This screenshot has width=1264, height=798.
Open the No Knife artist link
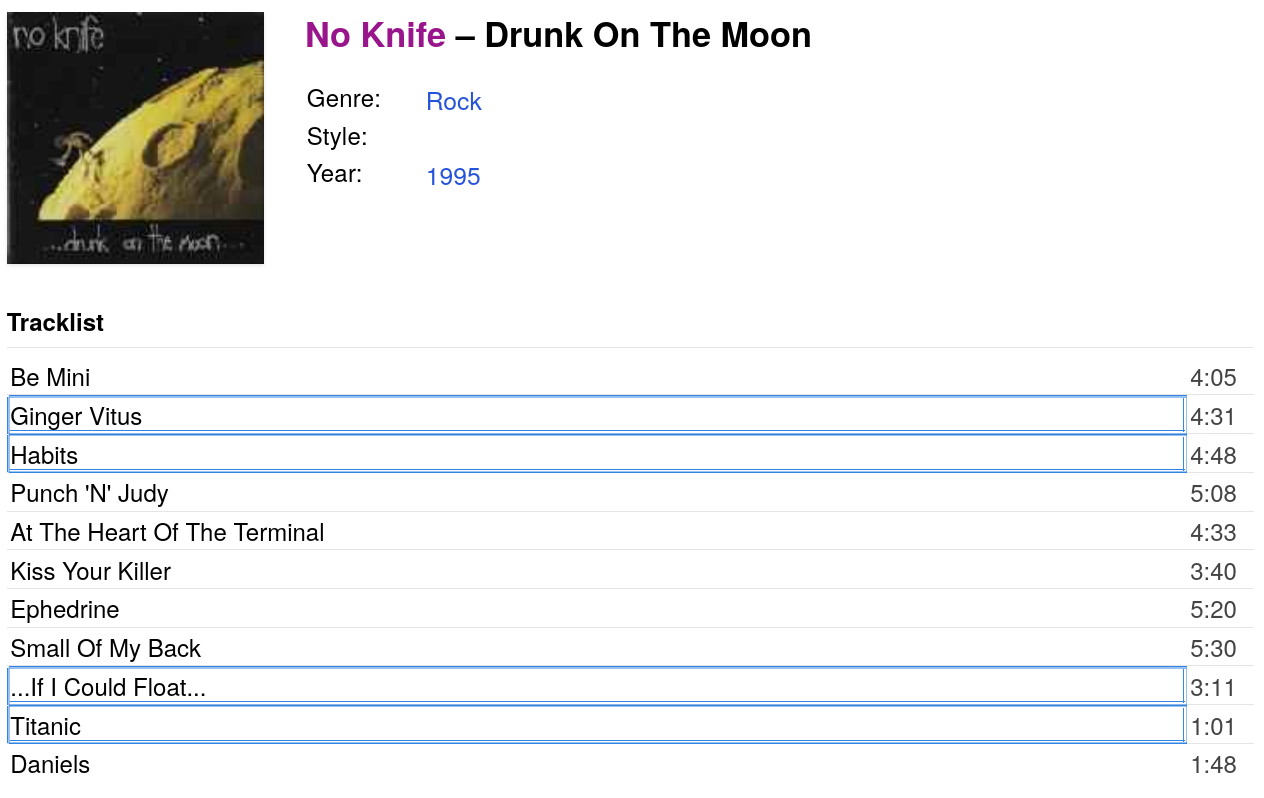(x=375, y=35)
